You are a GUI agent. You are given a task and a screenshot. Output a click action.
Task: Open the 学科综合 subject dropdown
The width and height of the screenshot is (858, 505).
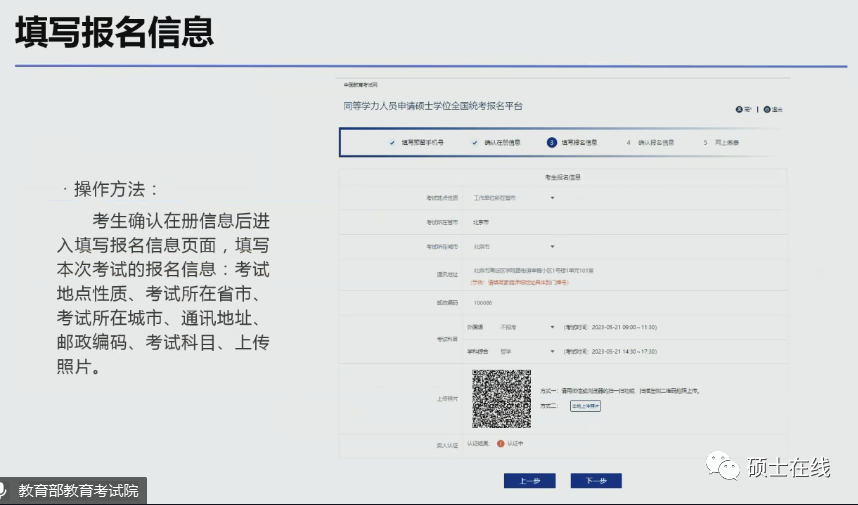[x=524, y=352]
